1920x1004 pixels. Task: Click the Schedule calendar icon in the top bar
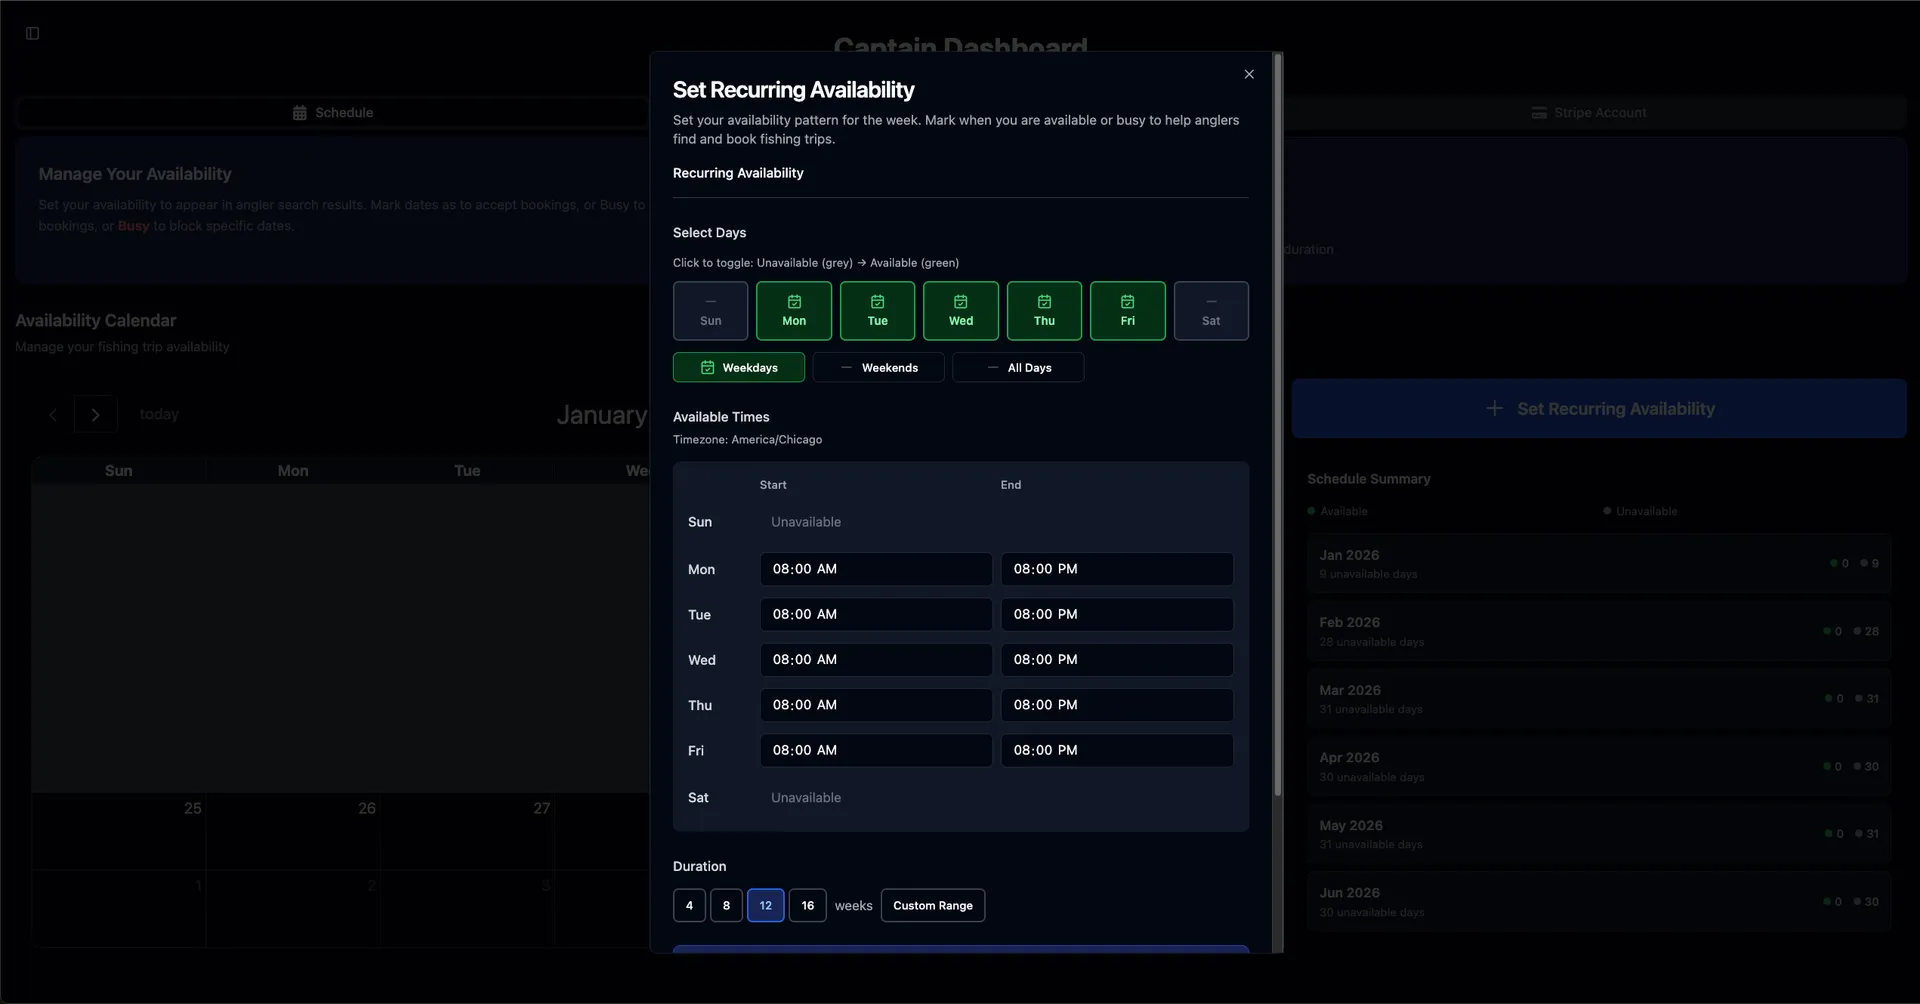(298, 112)
